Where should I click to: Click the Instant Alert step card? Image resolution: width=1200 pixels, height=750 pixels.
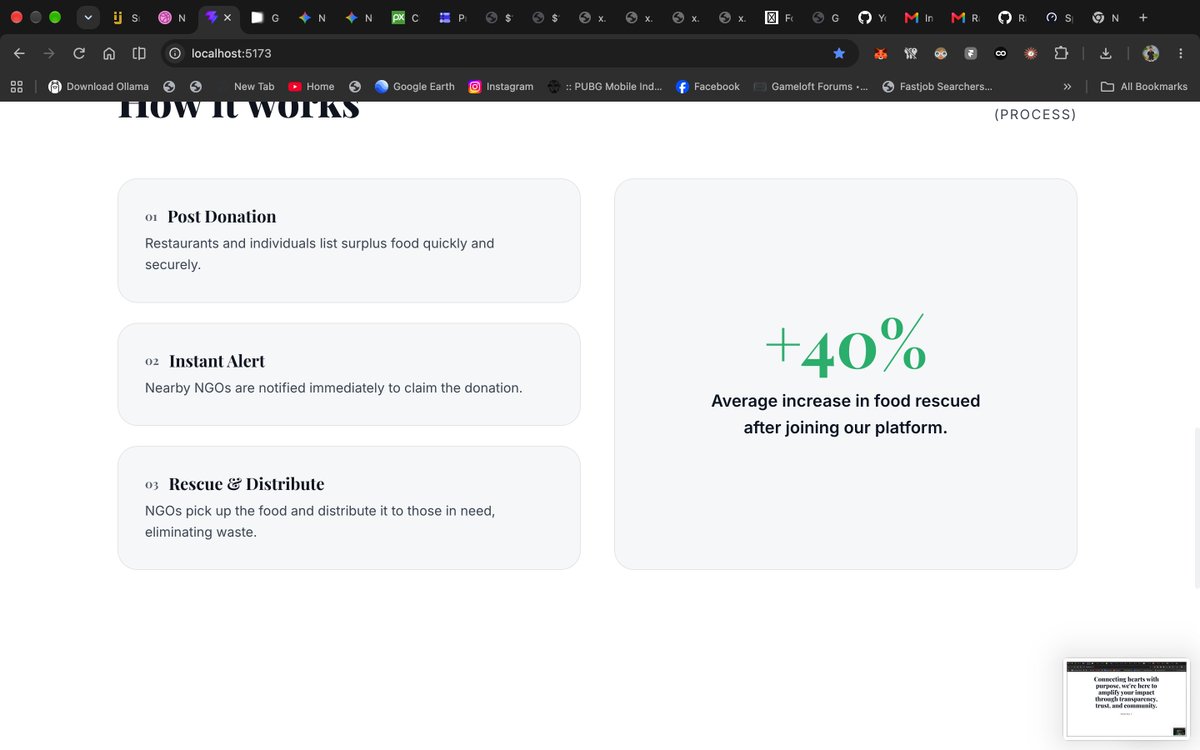[x=349, y=374]
